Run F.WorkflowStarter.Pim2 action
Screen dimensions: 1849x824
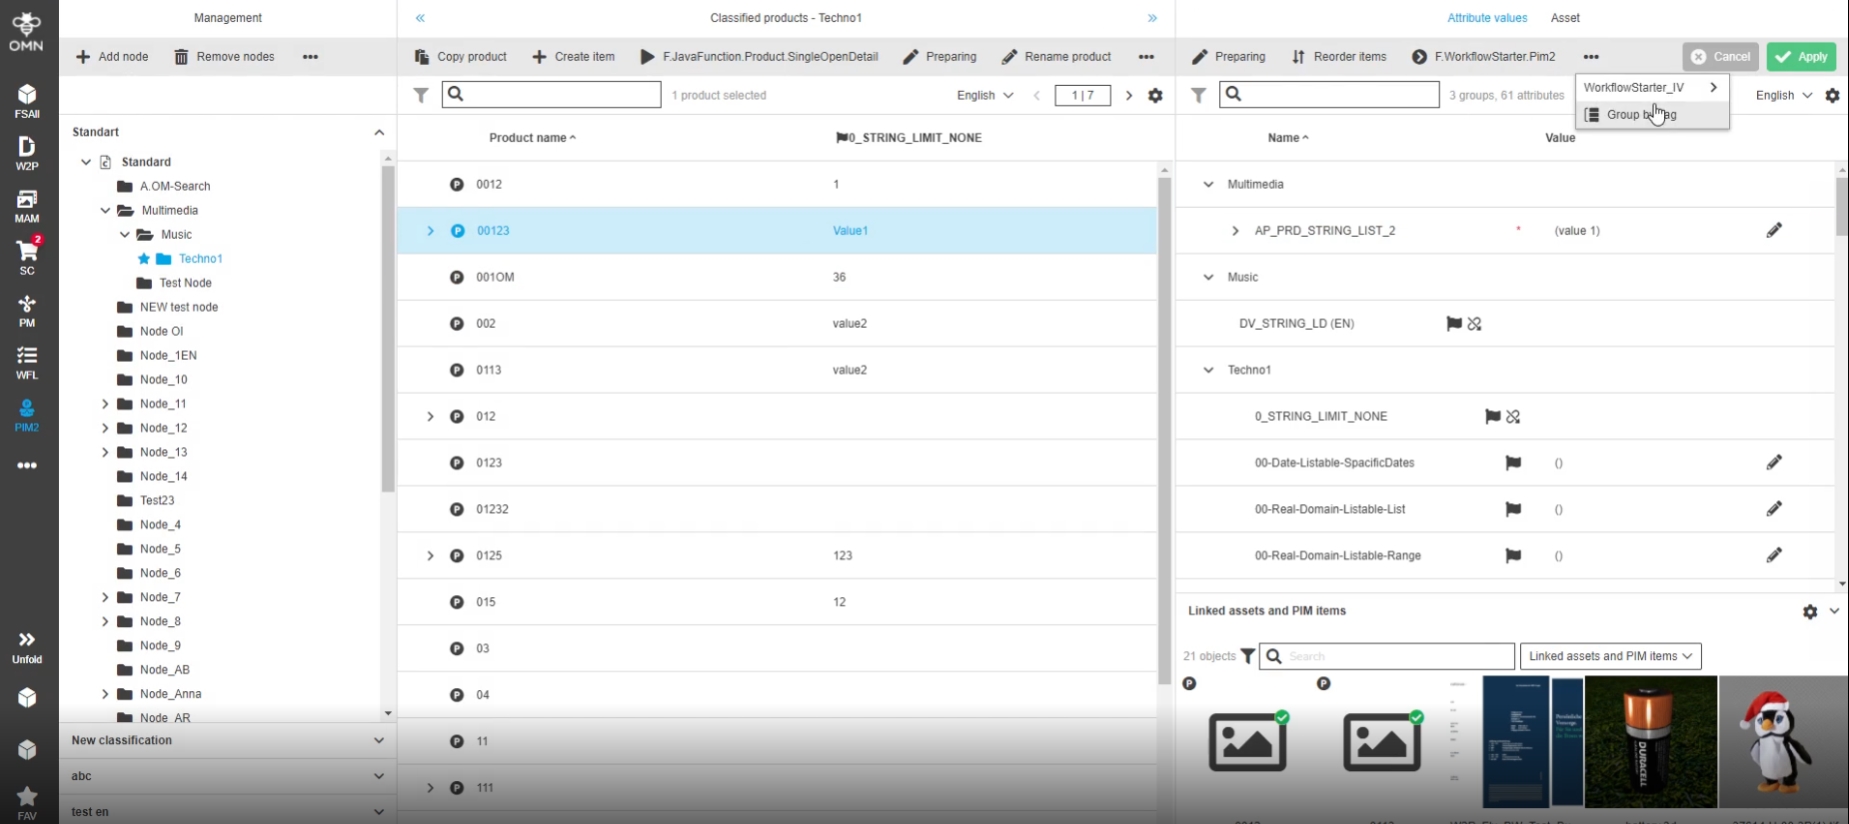coord(1484,57)
